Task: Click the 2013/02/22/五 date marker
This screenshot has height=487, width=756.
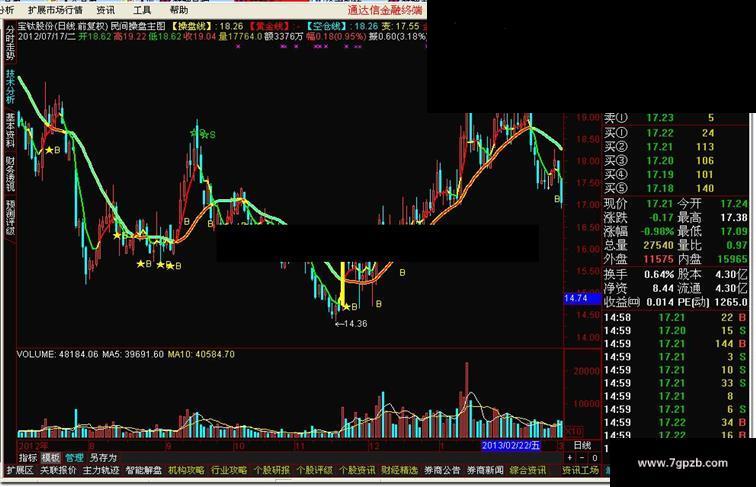Action: [x=511, y=445]
